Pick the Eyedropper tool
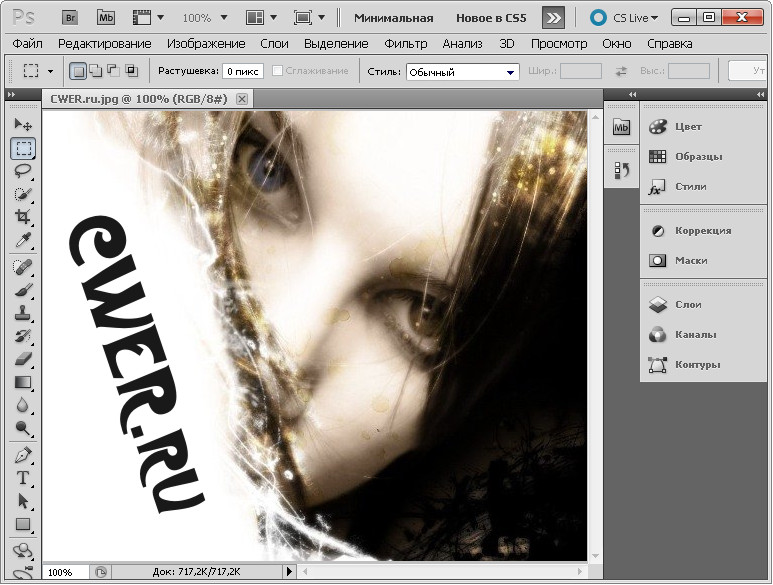Viewport: 773px width, 585px height. (x=23, y=240)
